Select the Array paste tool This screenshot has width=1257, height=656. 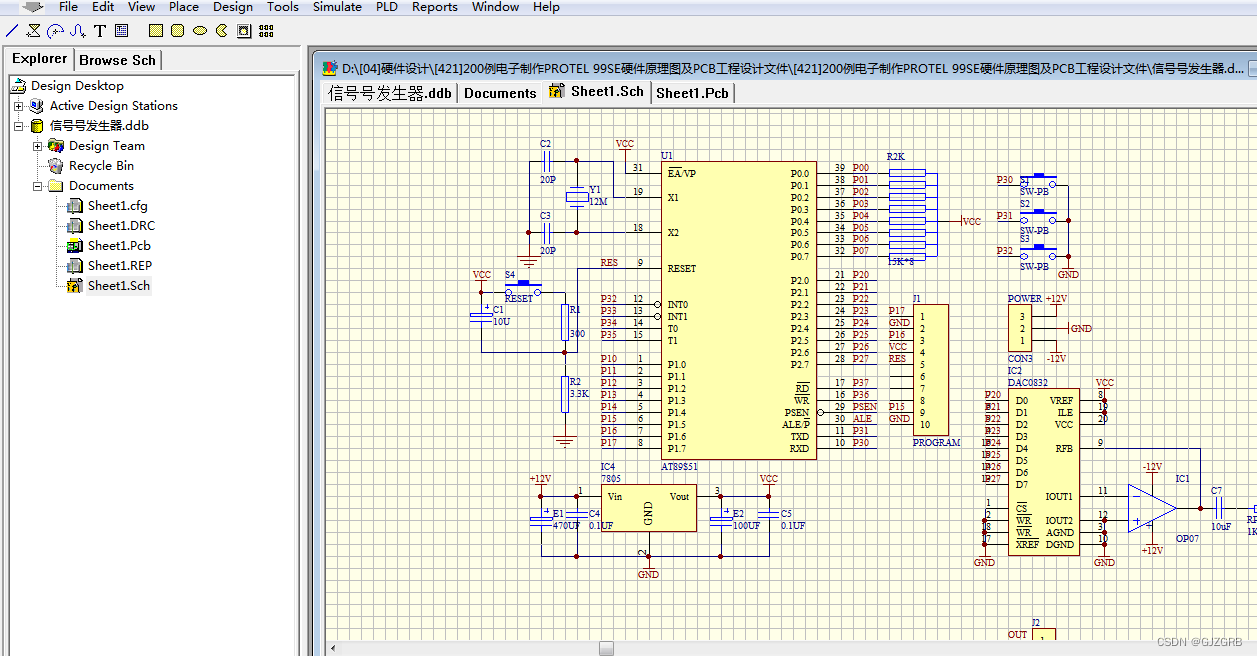[265, 30]
